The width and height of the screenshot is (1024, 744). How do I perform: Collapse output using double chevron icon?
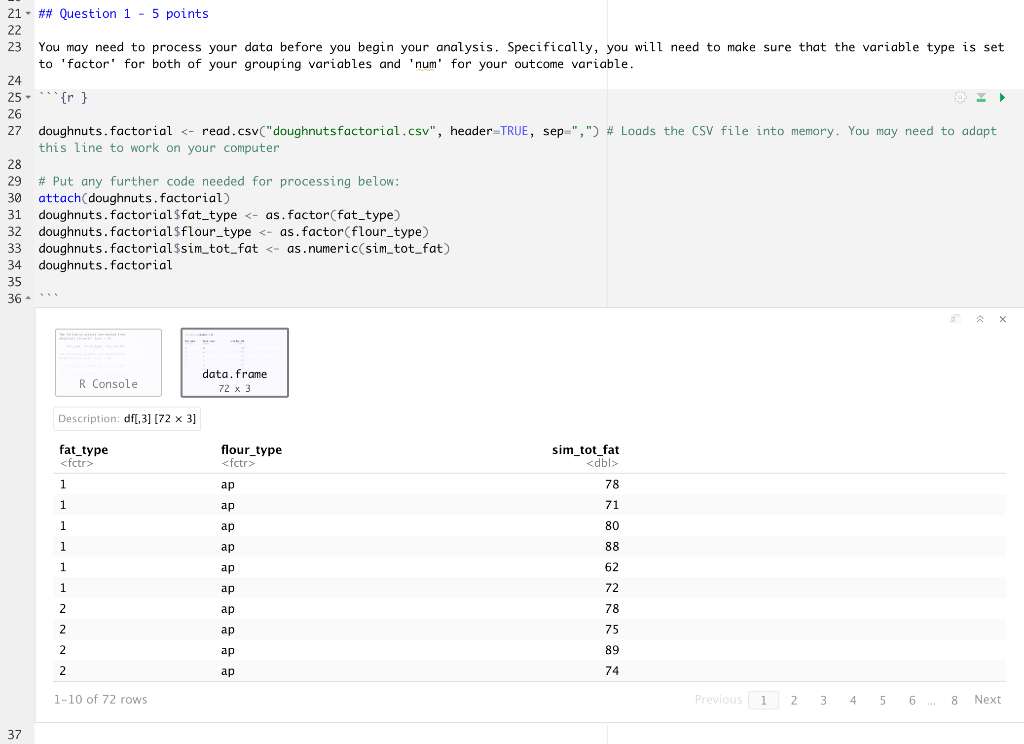980,319
